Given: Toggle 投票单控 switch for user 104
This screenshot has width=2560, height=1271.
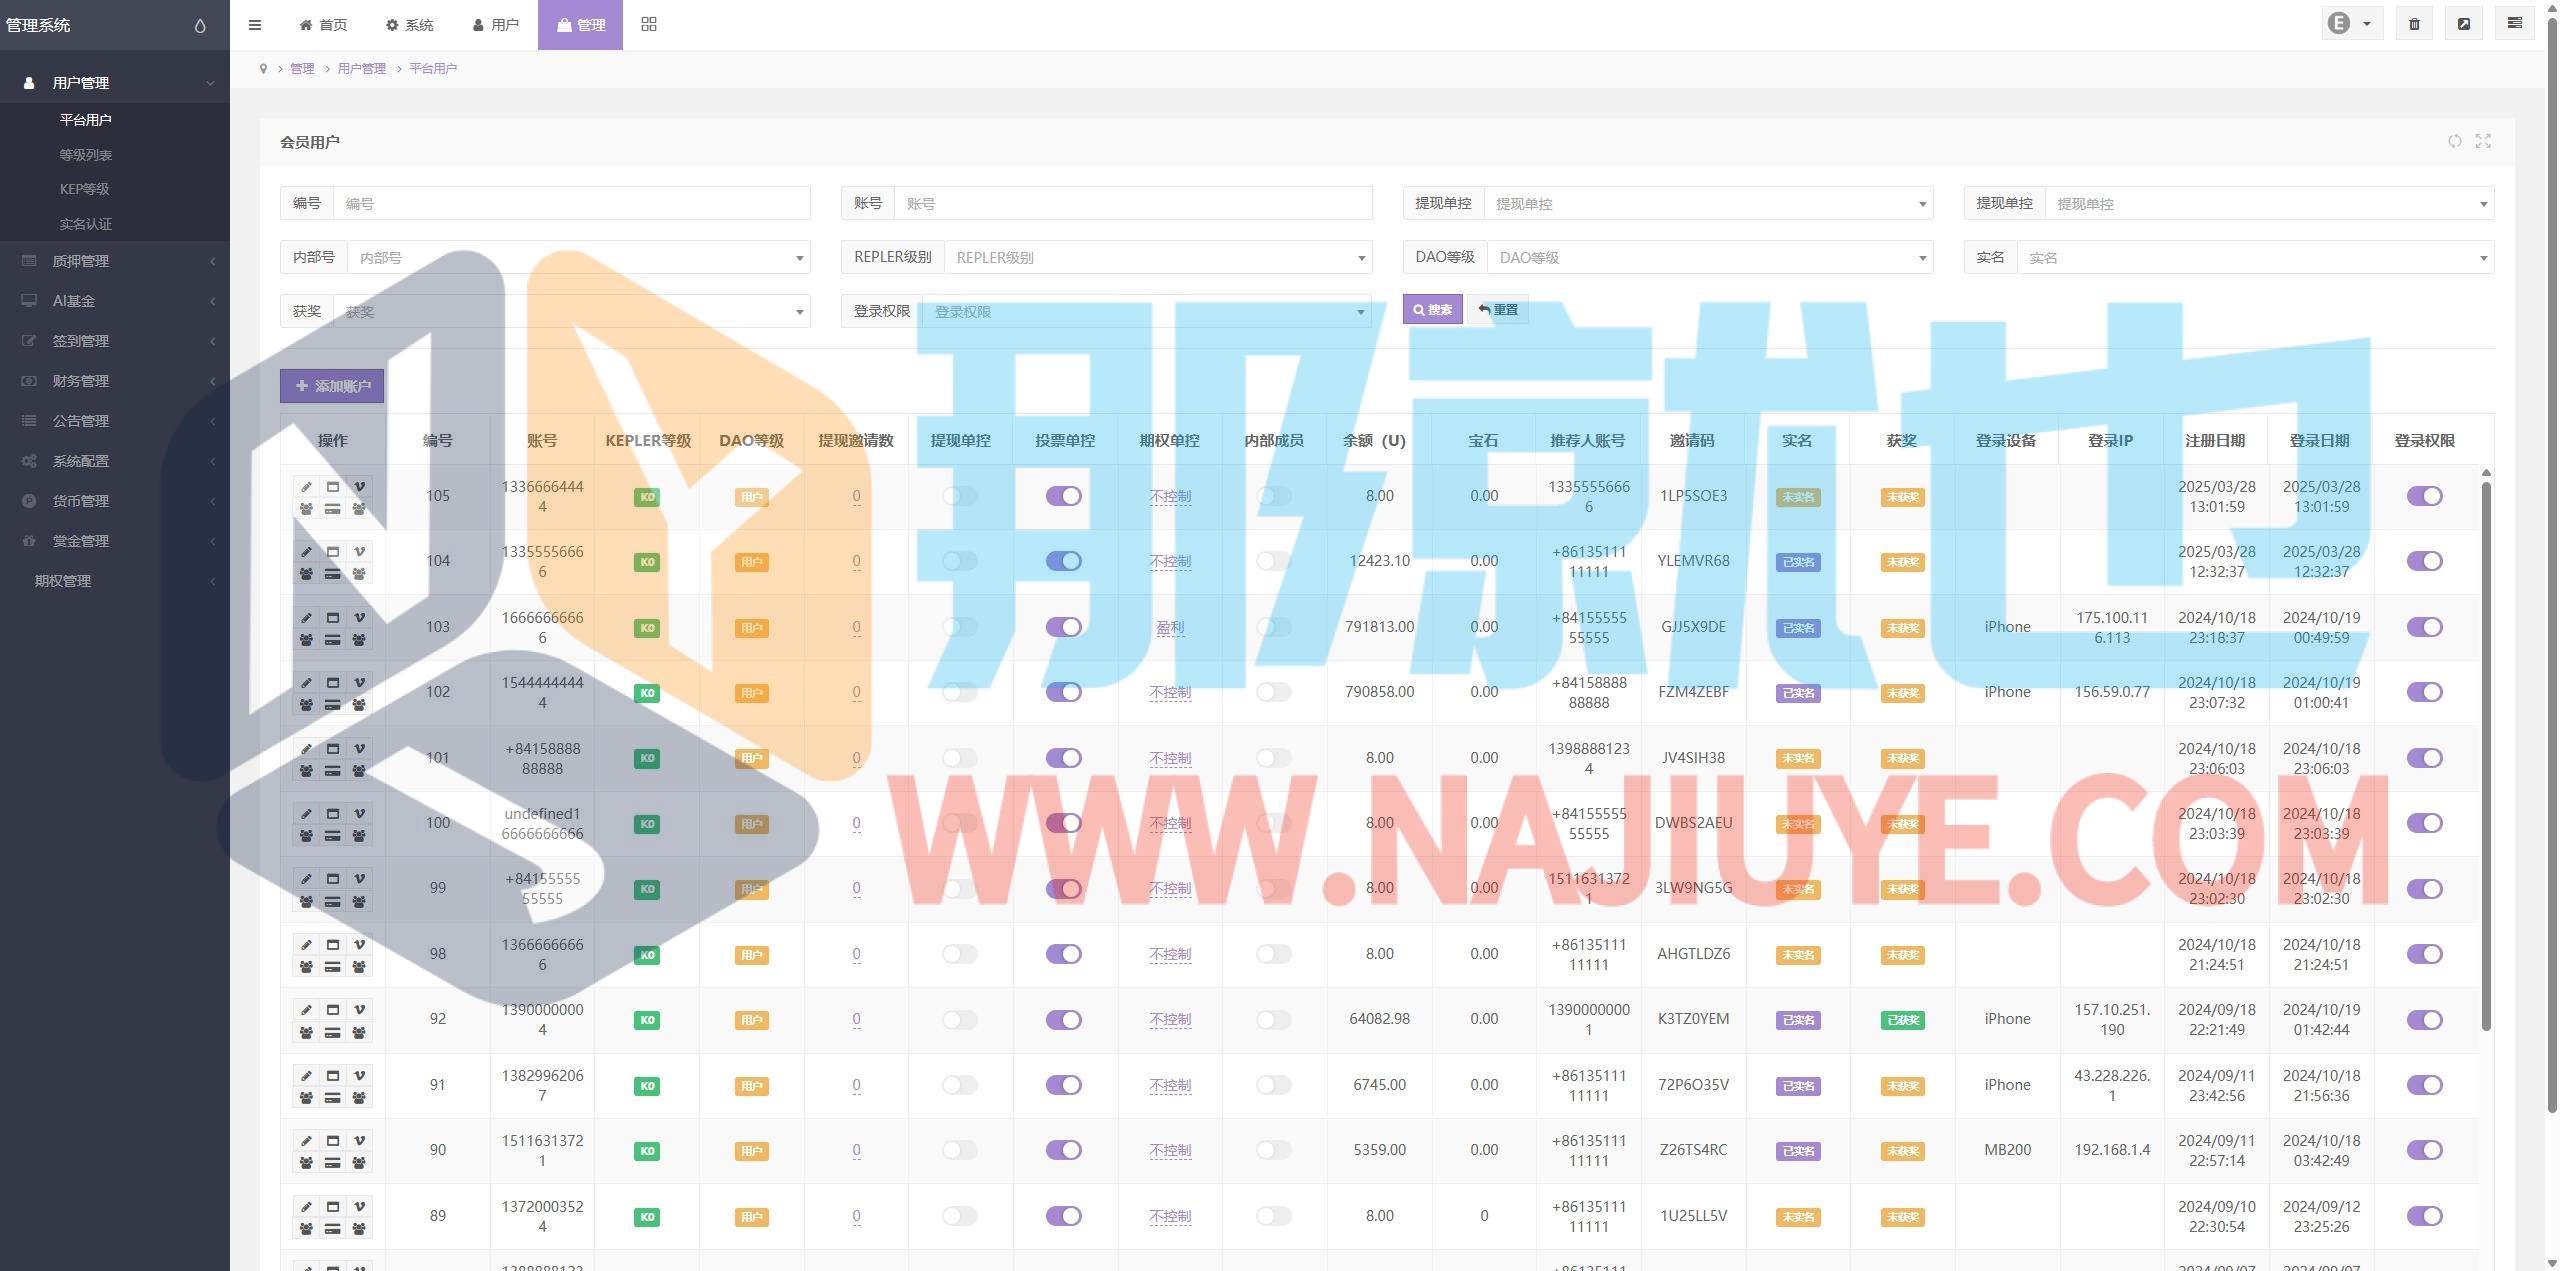Looking at the screenshot, I should point(1064,561).
